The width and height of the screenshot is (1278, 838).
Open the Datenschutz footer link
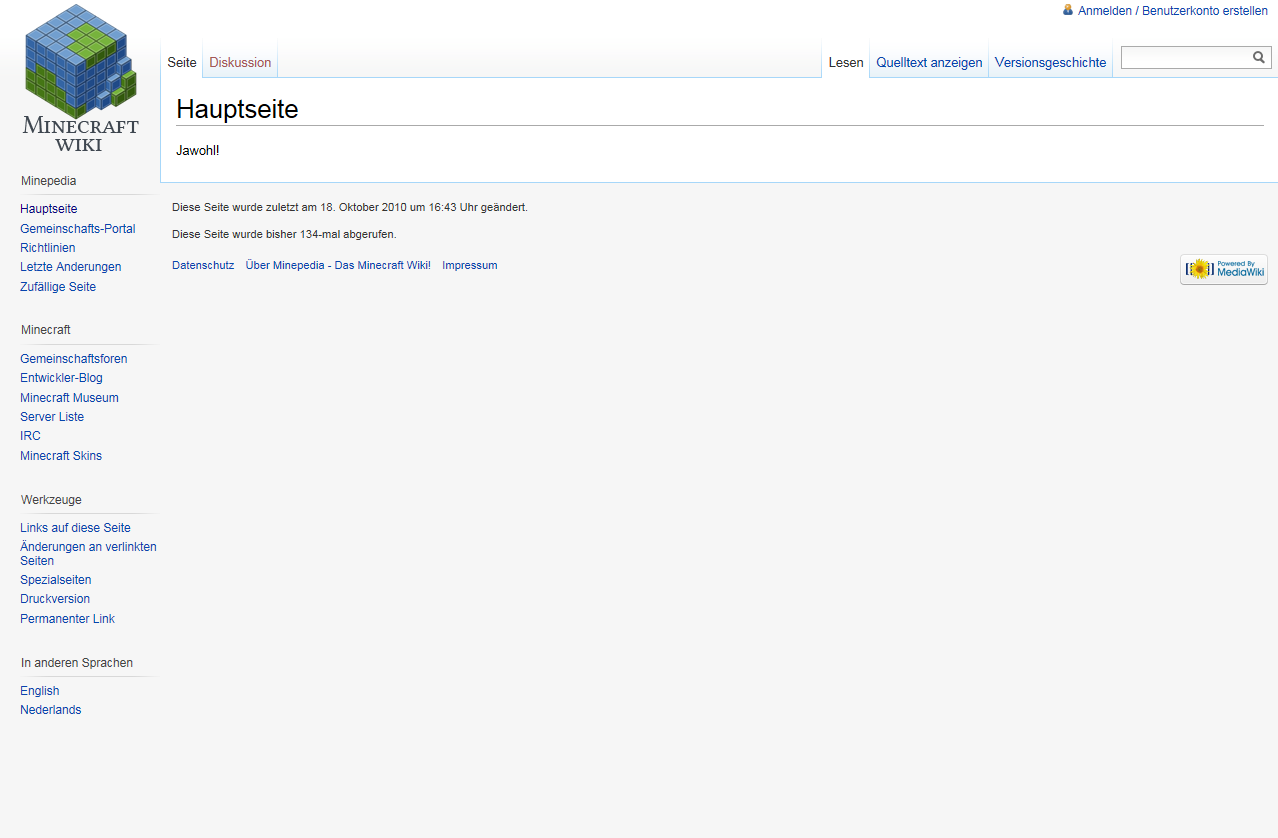203,265
